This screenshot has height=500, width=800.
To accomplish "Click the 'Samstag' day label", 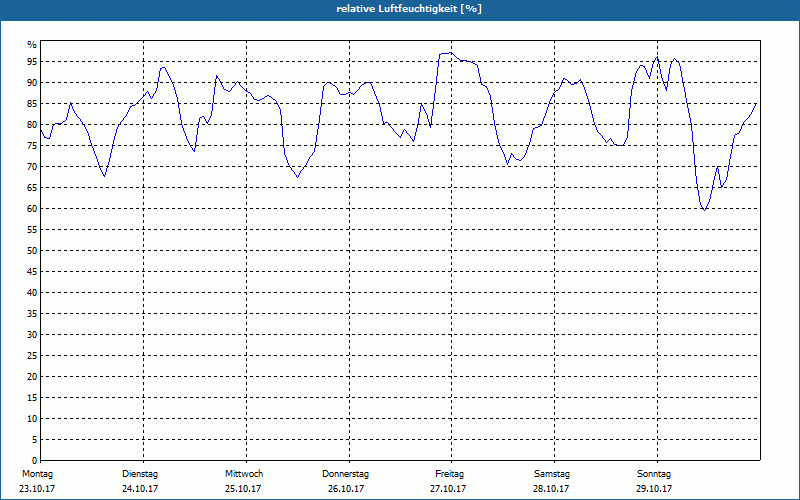I will tap(552, 474).
